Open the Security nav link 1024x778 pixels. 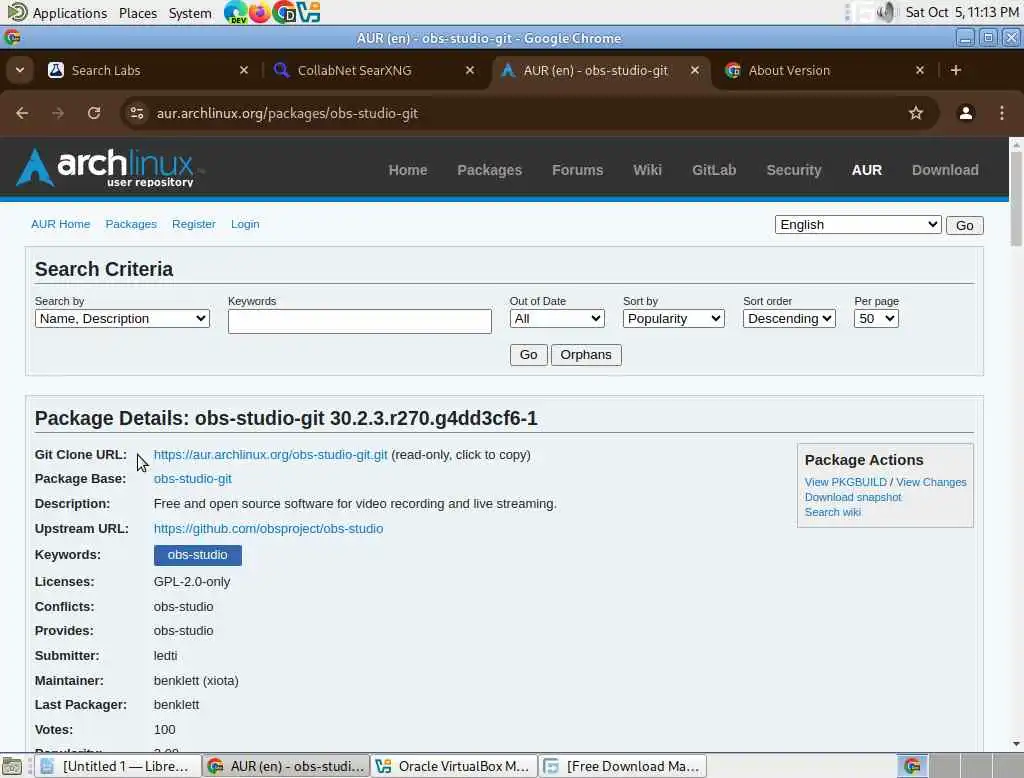point(793,170)
